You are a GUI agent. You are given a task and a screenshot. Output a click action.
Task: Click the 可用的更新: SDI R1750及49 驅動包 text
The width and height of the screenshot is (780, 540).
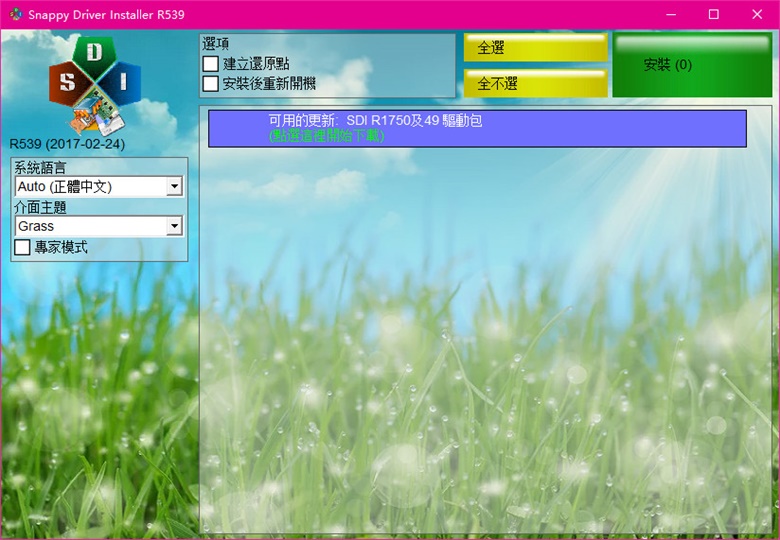point(376,121)
